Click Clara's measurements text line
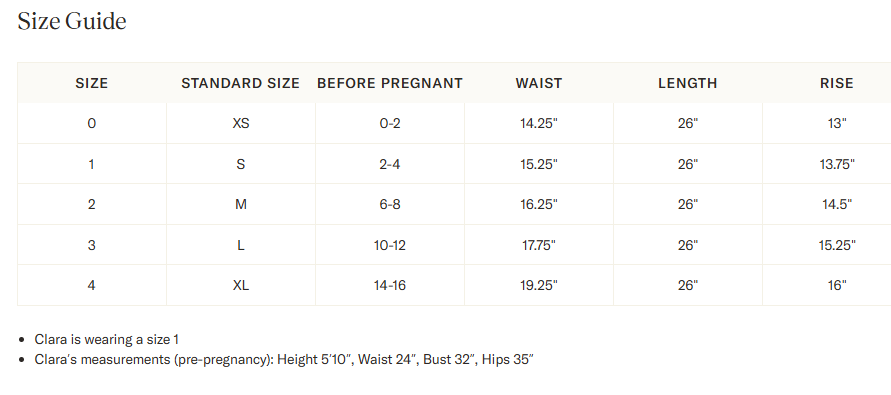 284,359
